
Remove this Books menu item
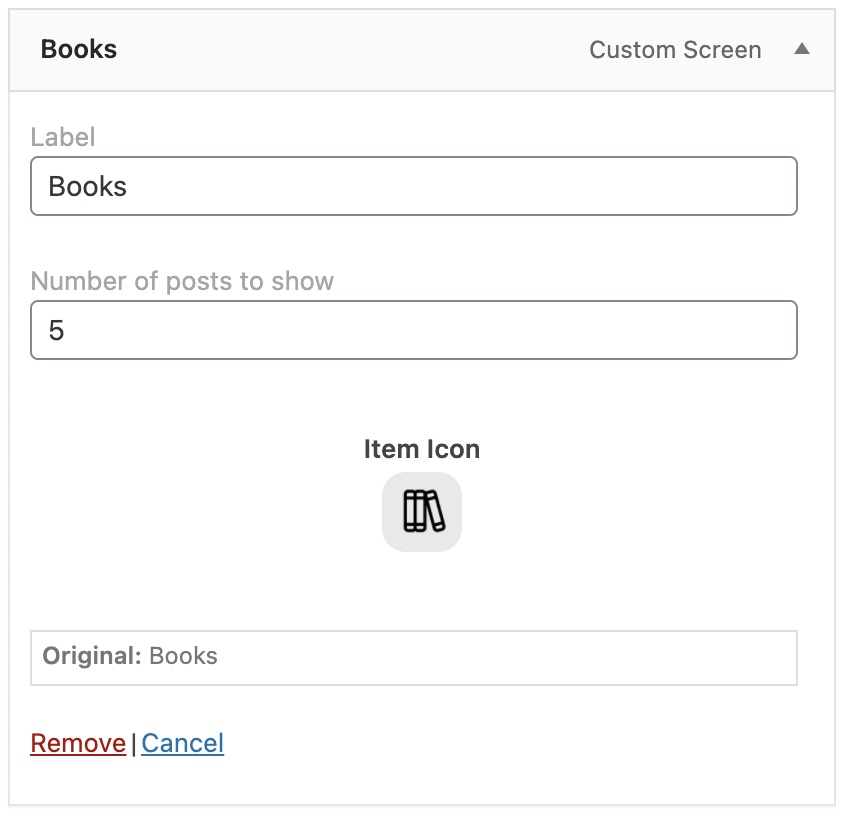(x=78, y=743)
